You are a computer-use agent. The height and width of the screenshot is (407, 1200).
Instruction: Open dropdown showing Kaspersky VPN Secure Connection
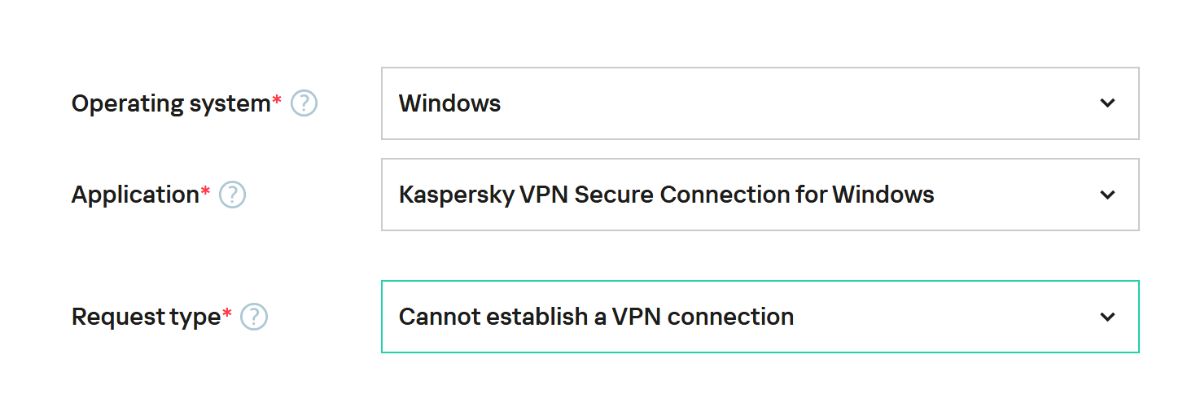pyautogui.click(x=666, y=195)
